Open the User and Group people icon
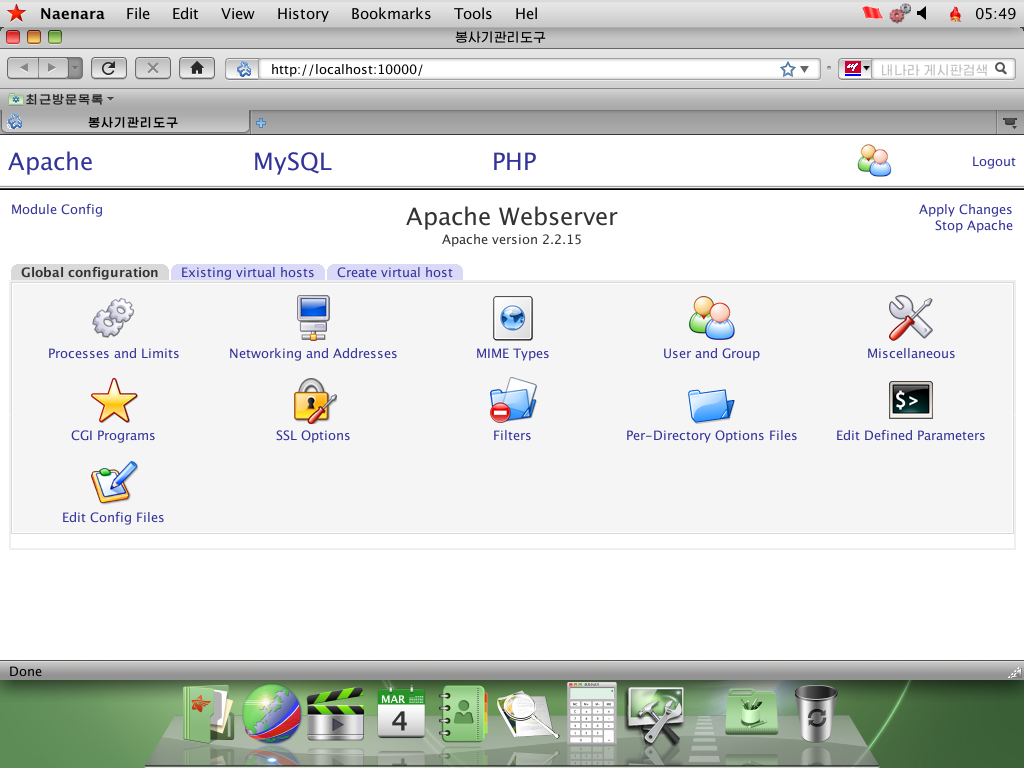 tap(711, 318)
